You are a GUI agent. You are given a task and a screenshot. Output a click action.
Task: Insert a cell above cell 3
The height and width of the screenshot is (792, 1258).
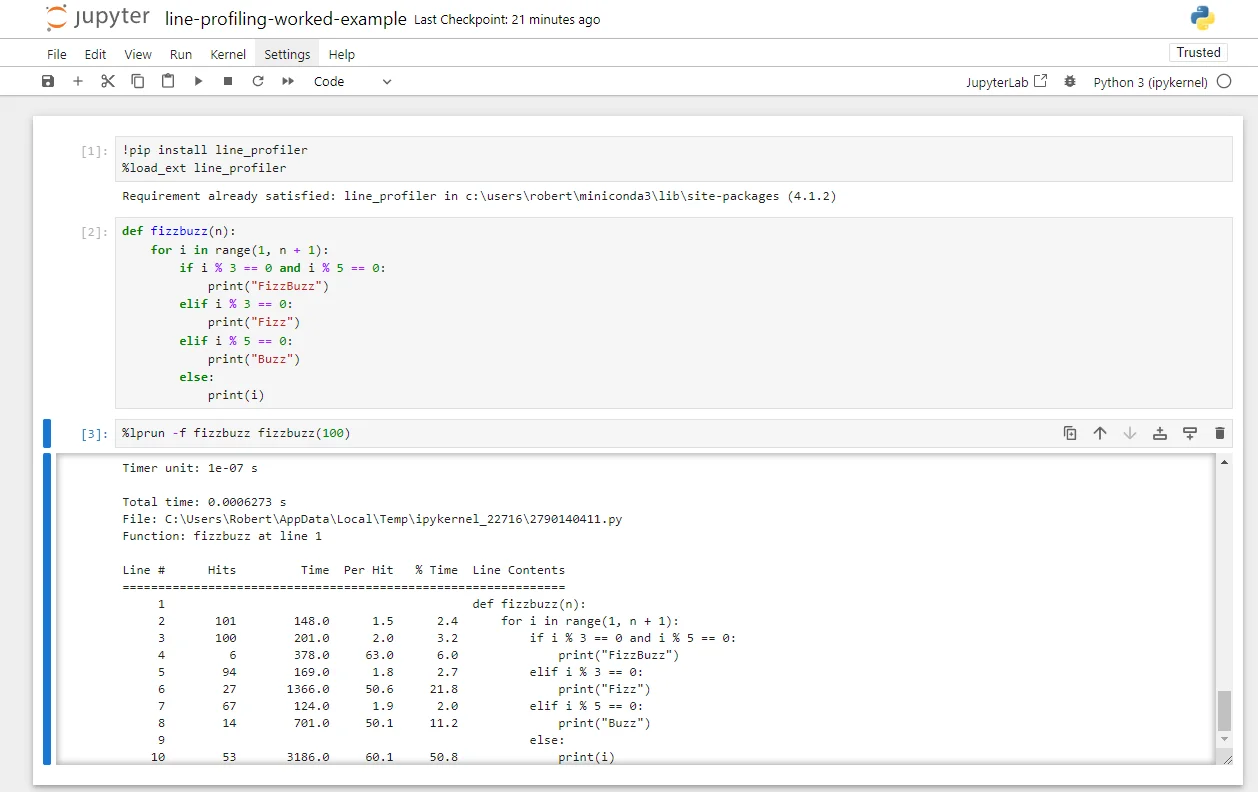[x=1160, y=433]
